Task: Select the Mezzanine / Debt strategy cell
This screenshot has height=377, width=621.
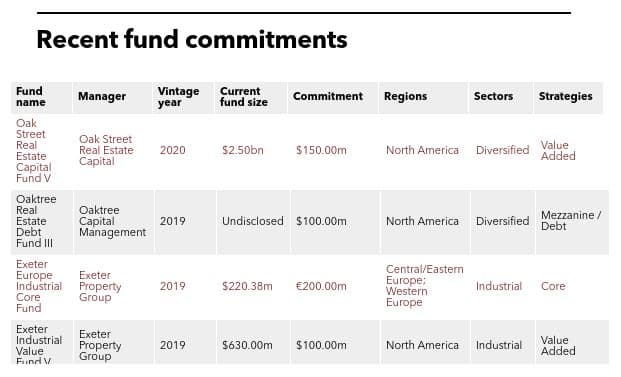Action: click(x=572, y=222)
